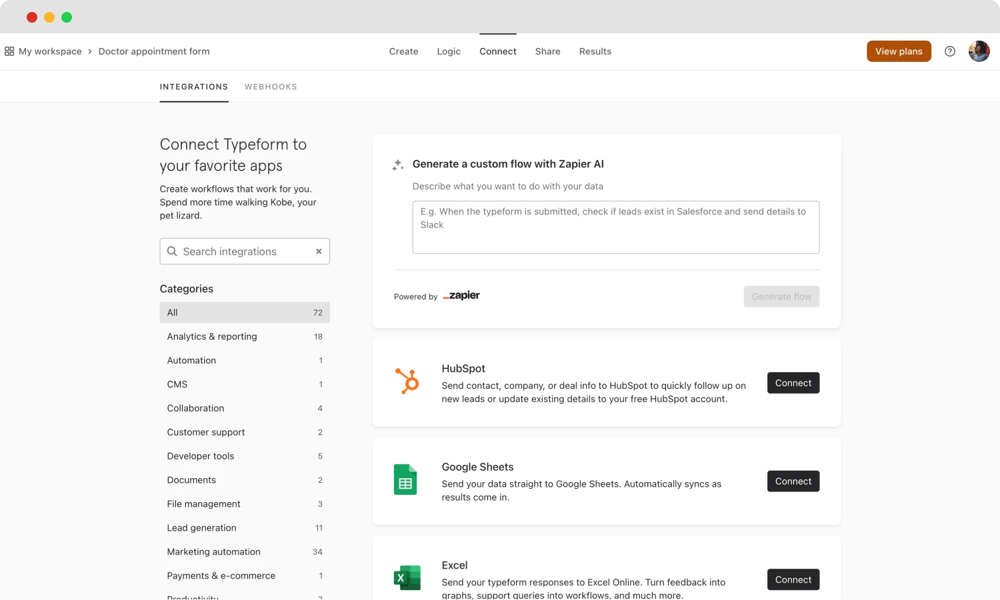Open the help question mark icon
The height and width of the screenshot is (600, 1000).
pos(949,51)
